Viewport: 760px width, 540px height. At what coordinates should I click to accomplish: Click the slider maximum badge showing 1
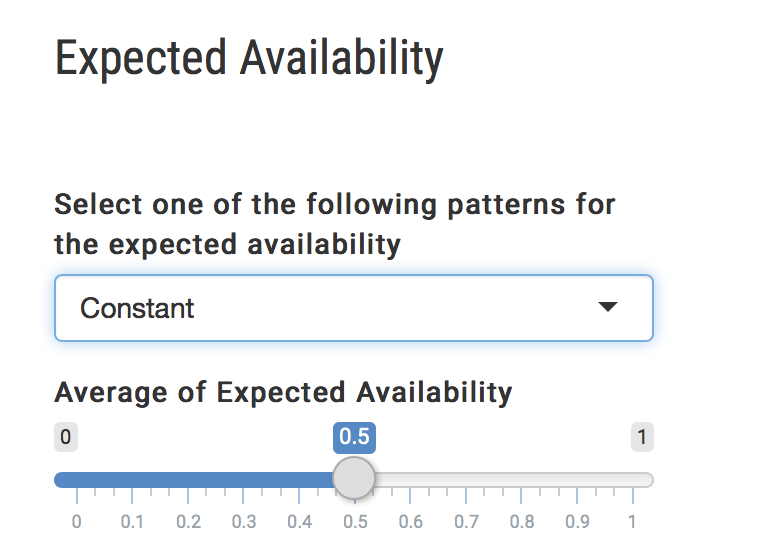[x=642, y=437]
